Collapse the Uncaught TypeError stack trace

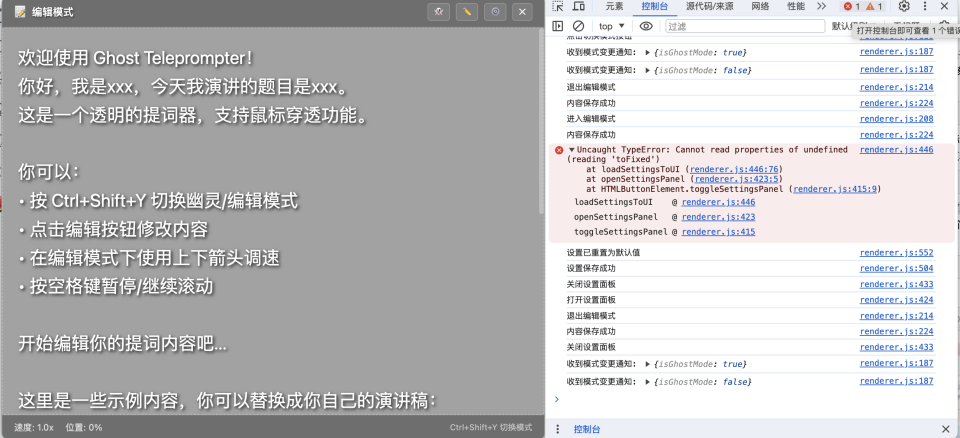[571, 150]
